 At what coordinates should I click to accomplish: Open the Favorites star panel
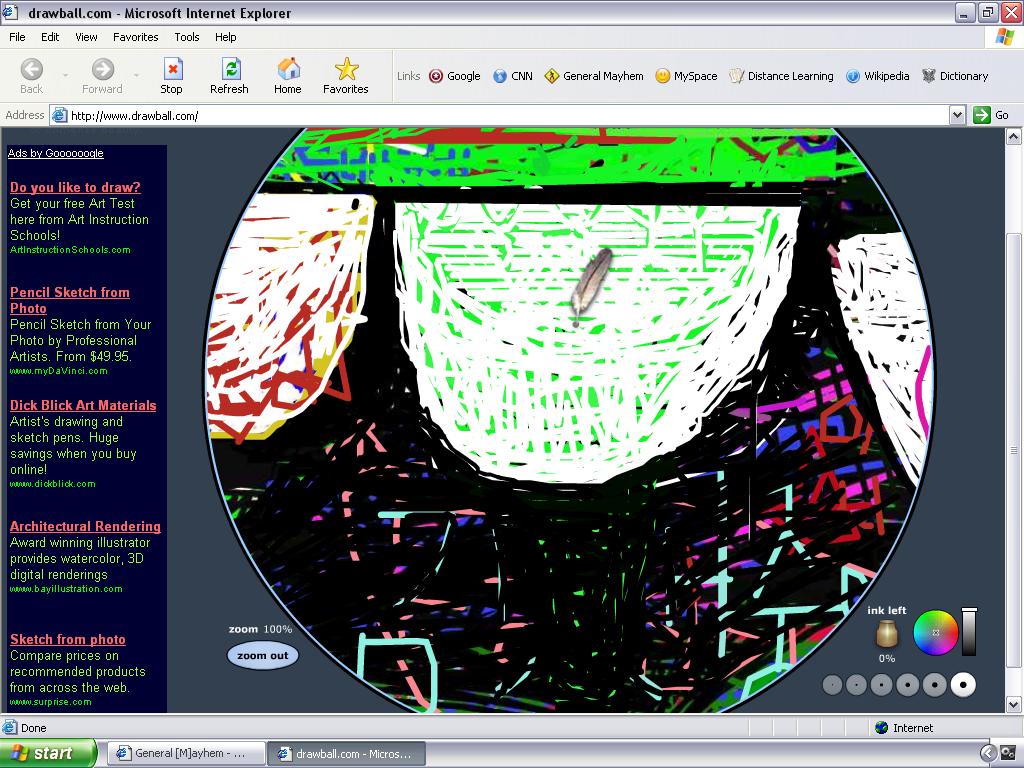(x=345, y=76)
